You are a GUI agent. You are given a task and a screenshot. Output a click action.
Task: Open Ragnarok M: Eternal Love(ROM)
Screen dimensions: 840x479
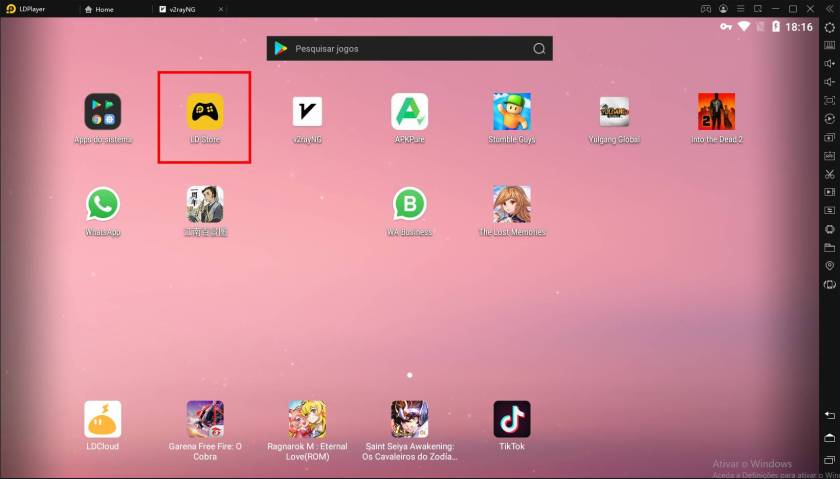308,419
